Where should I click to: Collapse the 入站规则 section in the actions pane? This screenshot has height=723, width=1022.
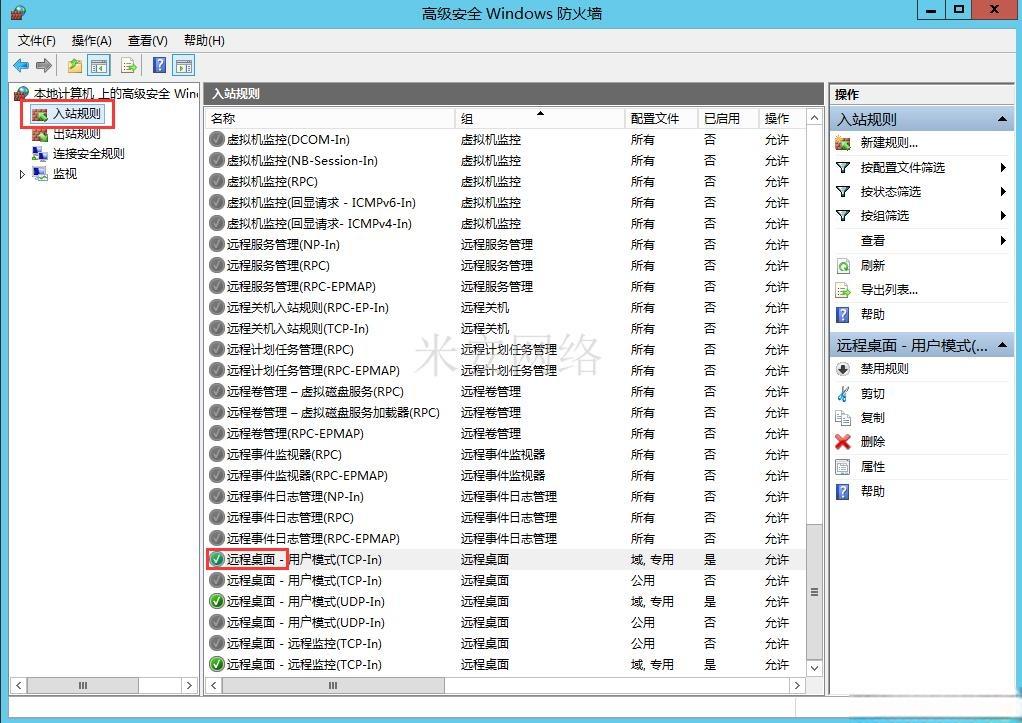(x=1002, y=119)
